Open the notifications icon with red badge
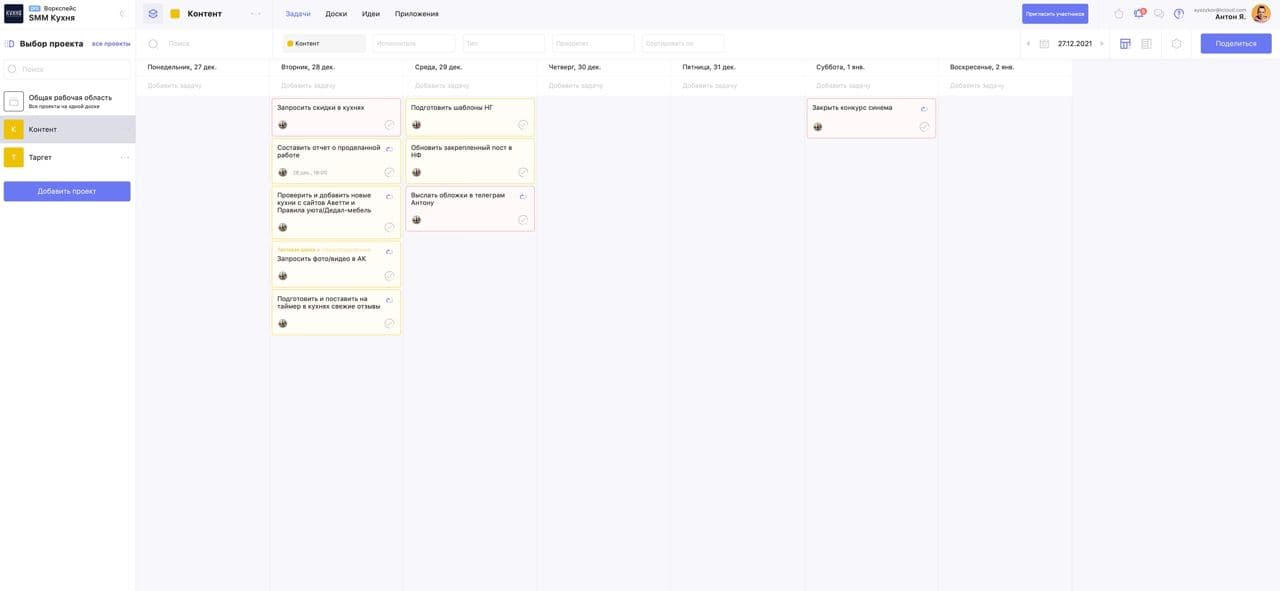The width and height of the screenshot is (1280, 591). pos(1139,14)
